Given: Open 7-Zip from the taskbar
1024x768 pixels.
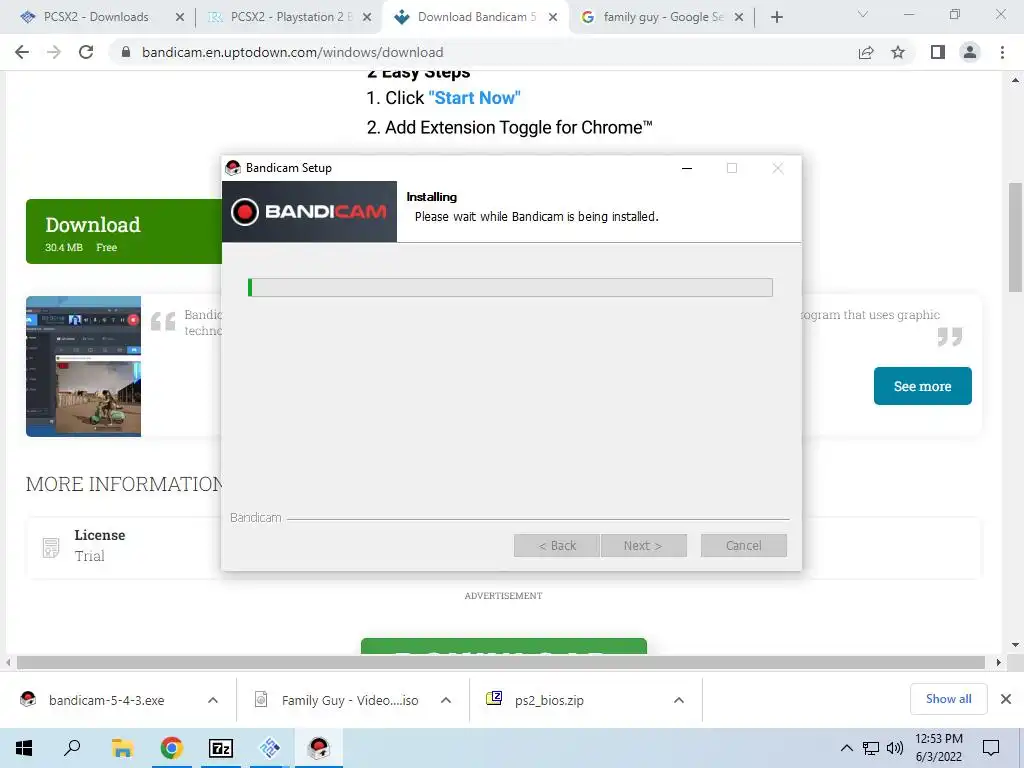Looking at the screenshot, I should (221, 748).
